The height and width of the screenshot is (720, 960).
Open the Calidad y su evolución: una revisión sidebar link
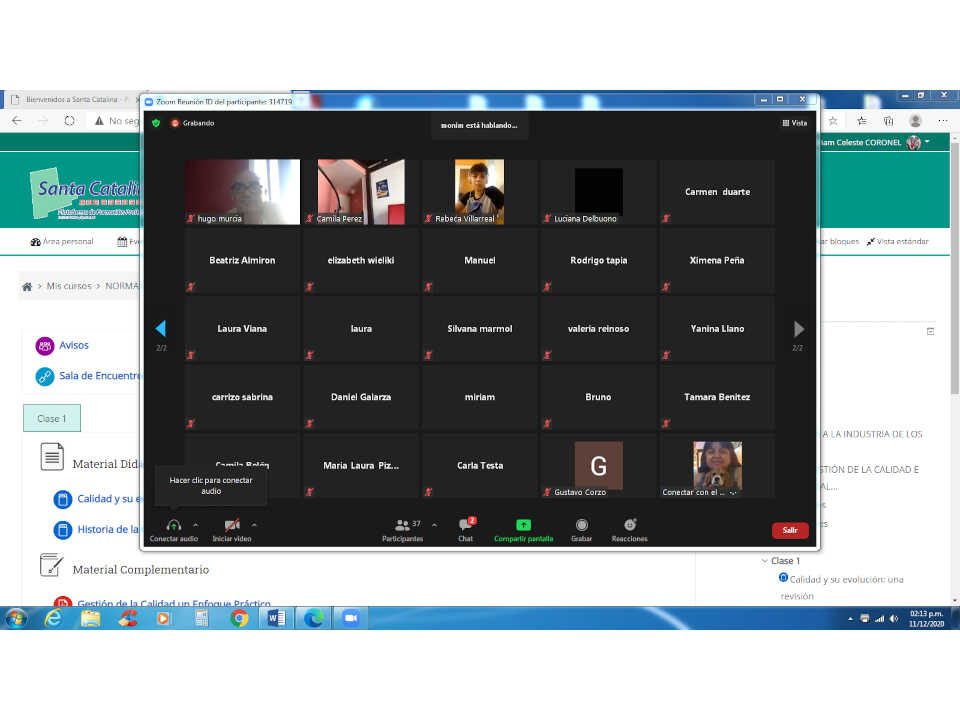pyautogui.click(x=846, y=588)
